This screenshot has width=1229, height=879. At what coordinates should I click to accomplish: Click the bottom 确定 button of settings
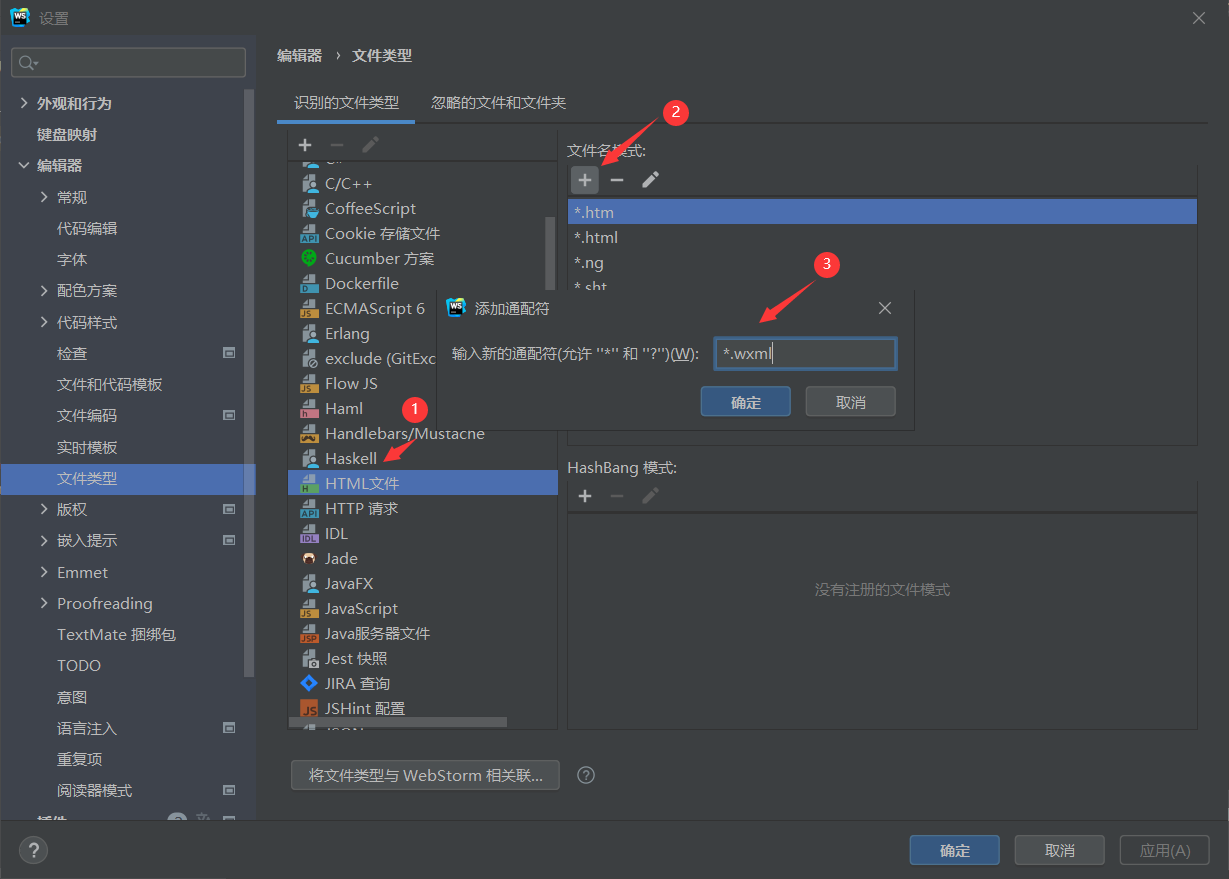pyautogui.click(x=955, y=850)
